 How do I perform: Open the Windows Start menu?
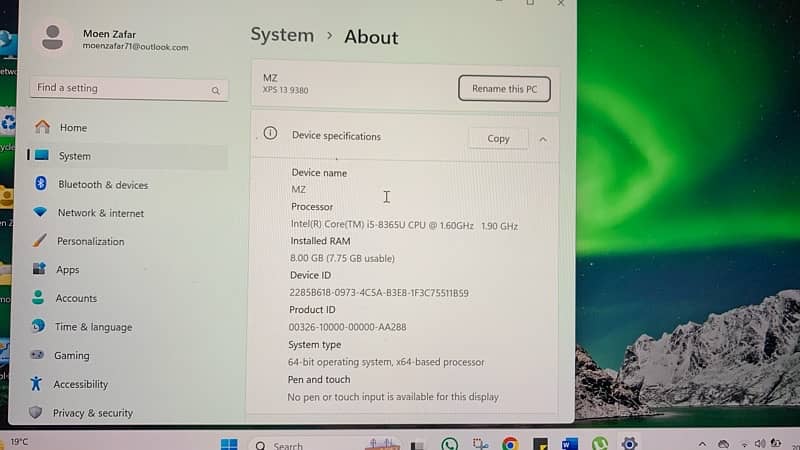tap(229, 444)
